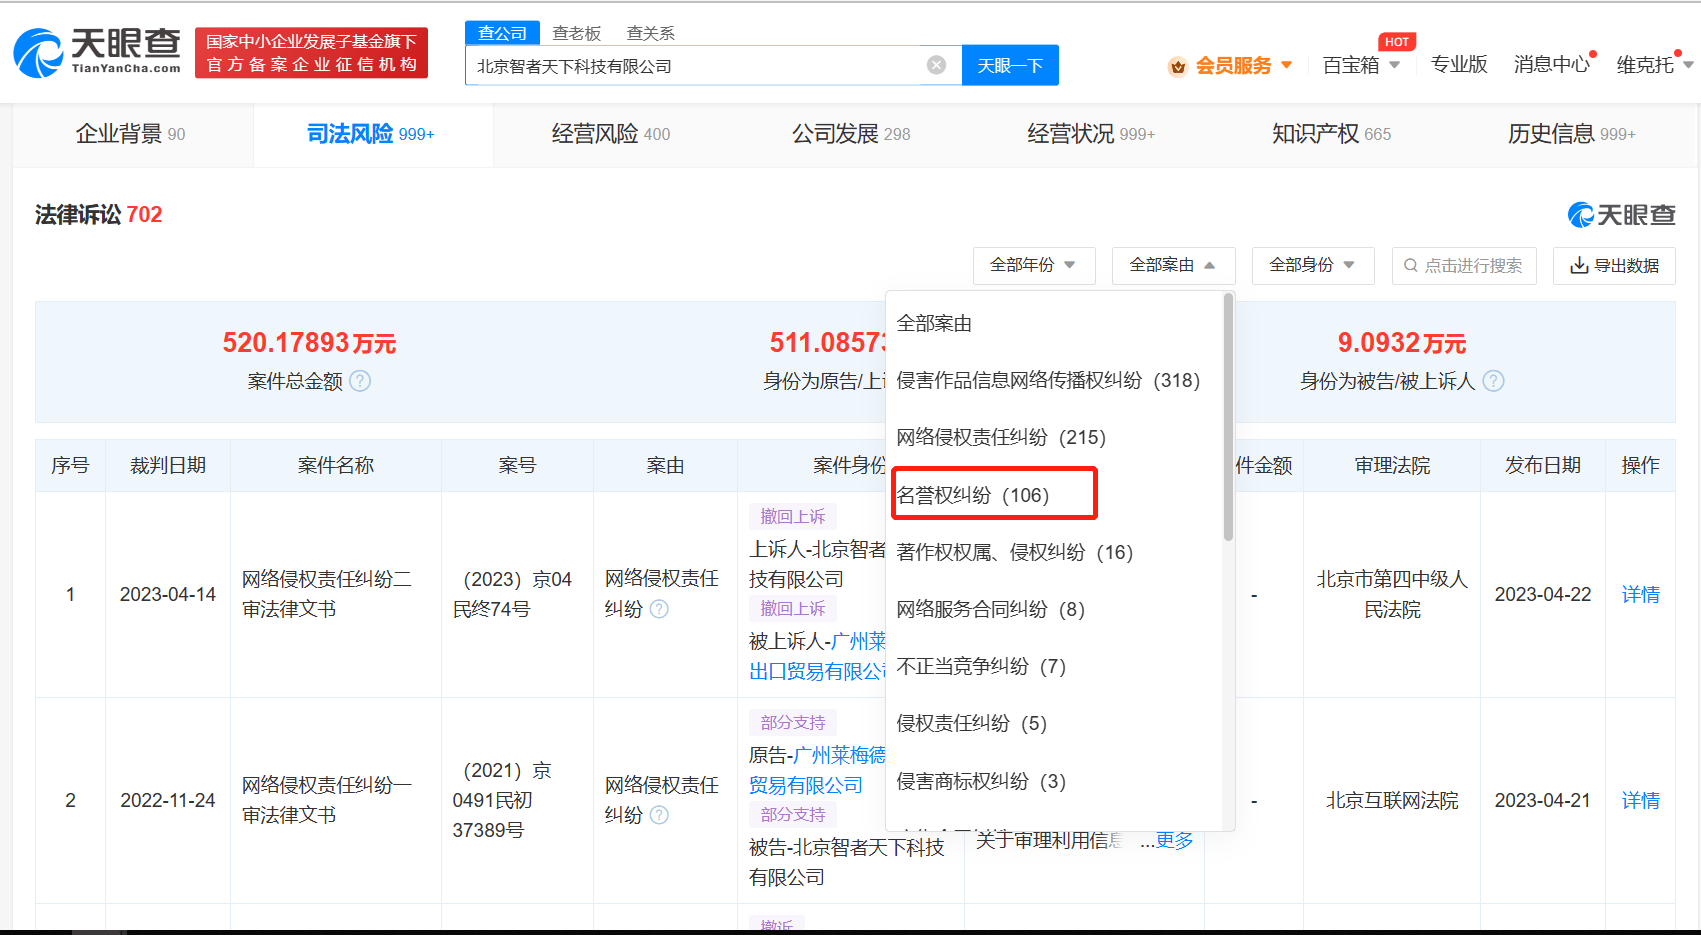Click the question icon in first row 案由
The height and width of the screenshot is (935, 1701).
[x=659, y=609]
